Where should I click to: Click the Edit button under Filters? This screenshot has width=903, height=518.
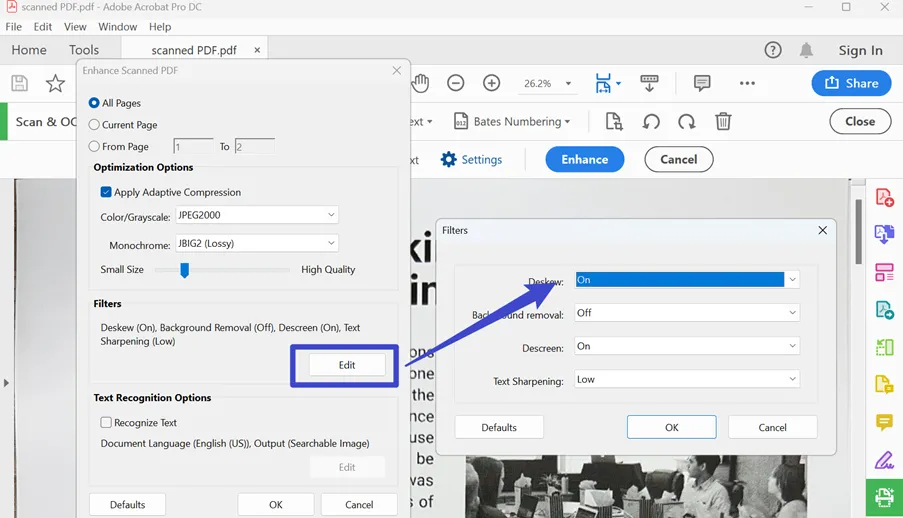click(347, 365)
